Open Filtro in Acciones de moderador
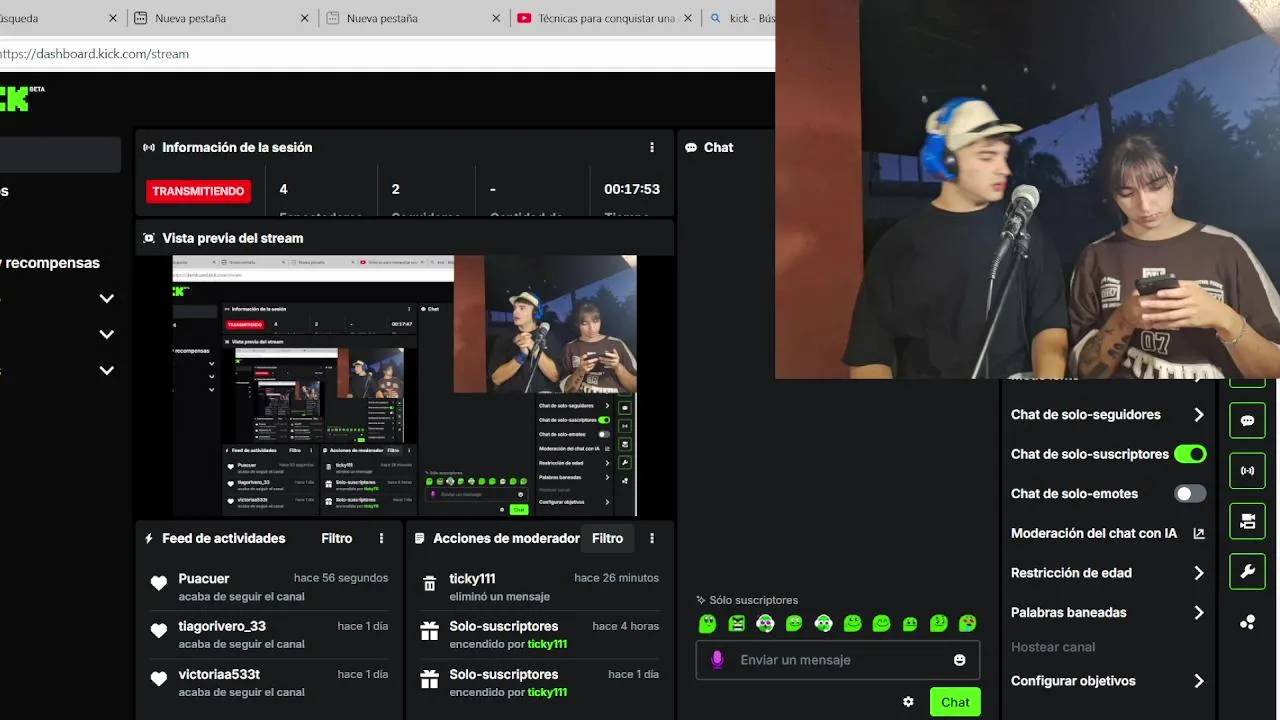The image size is (1280, 720). (x=607, y=538)
